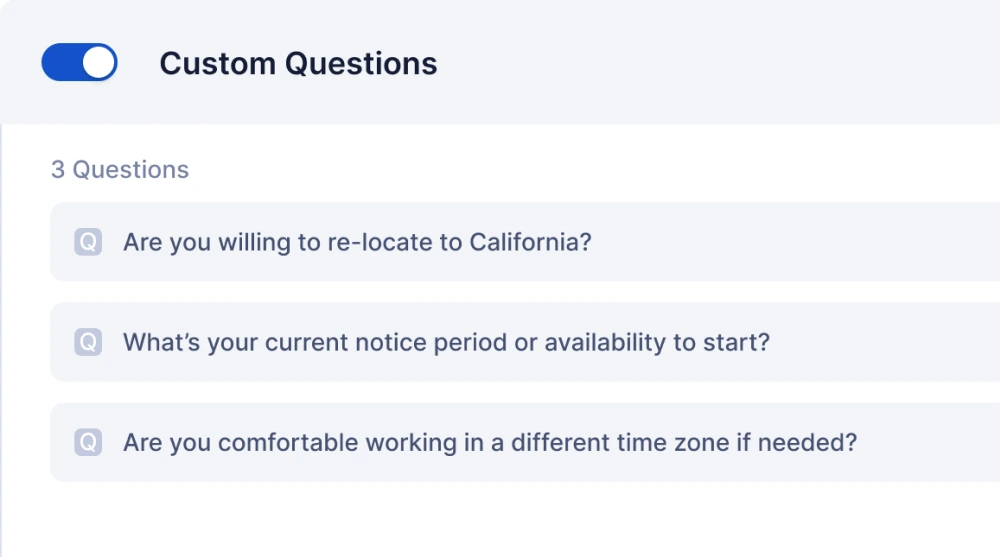Click the Q icon beside the time zone question
Viewport: 1000px width, 557px height.
coord(88,442)
